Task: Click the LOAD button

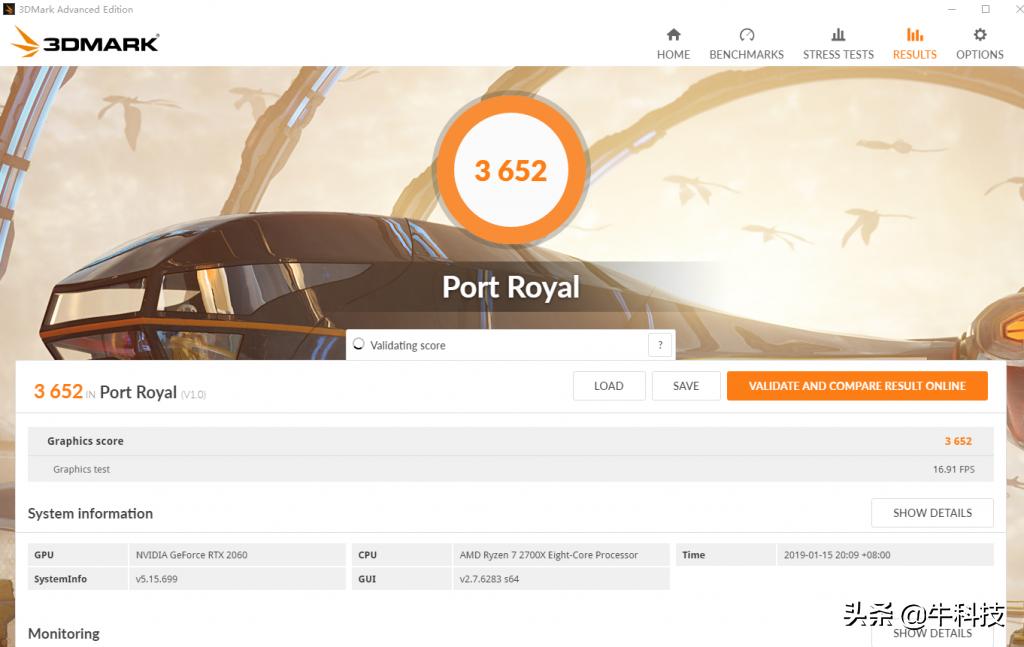Action: [x=609, y=386]
